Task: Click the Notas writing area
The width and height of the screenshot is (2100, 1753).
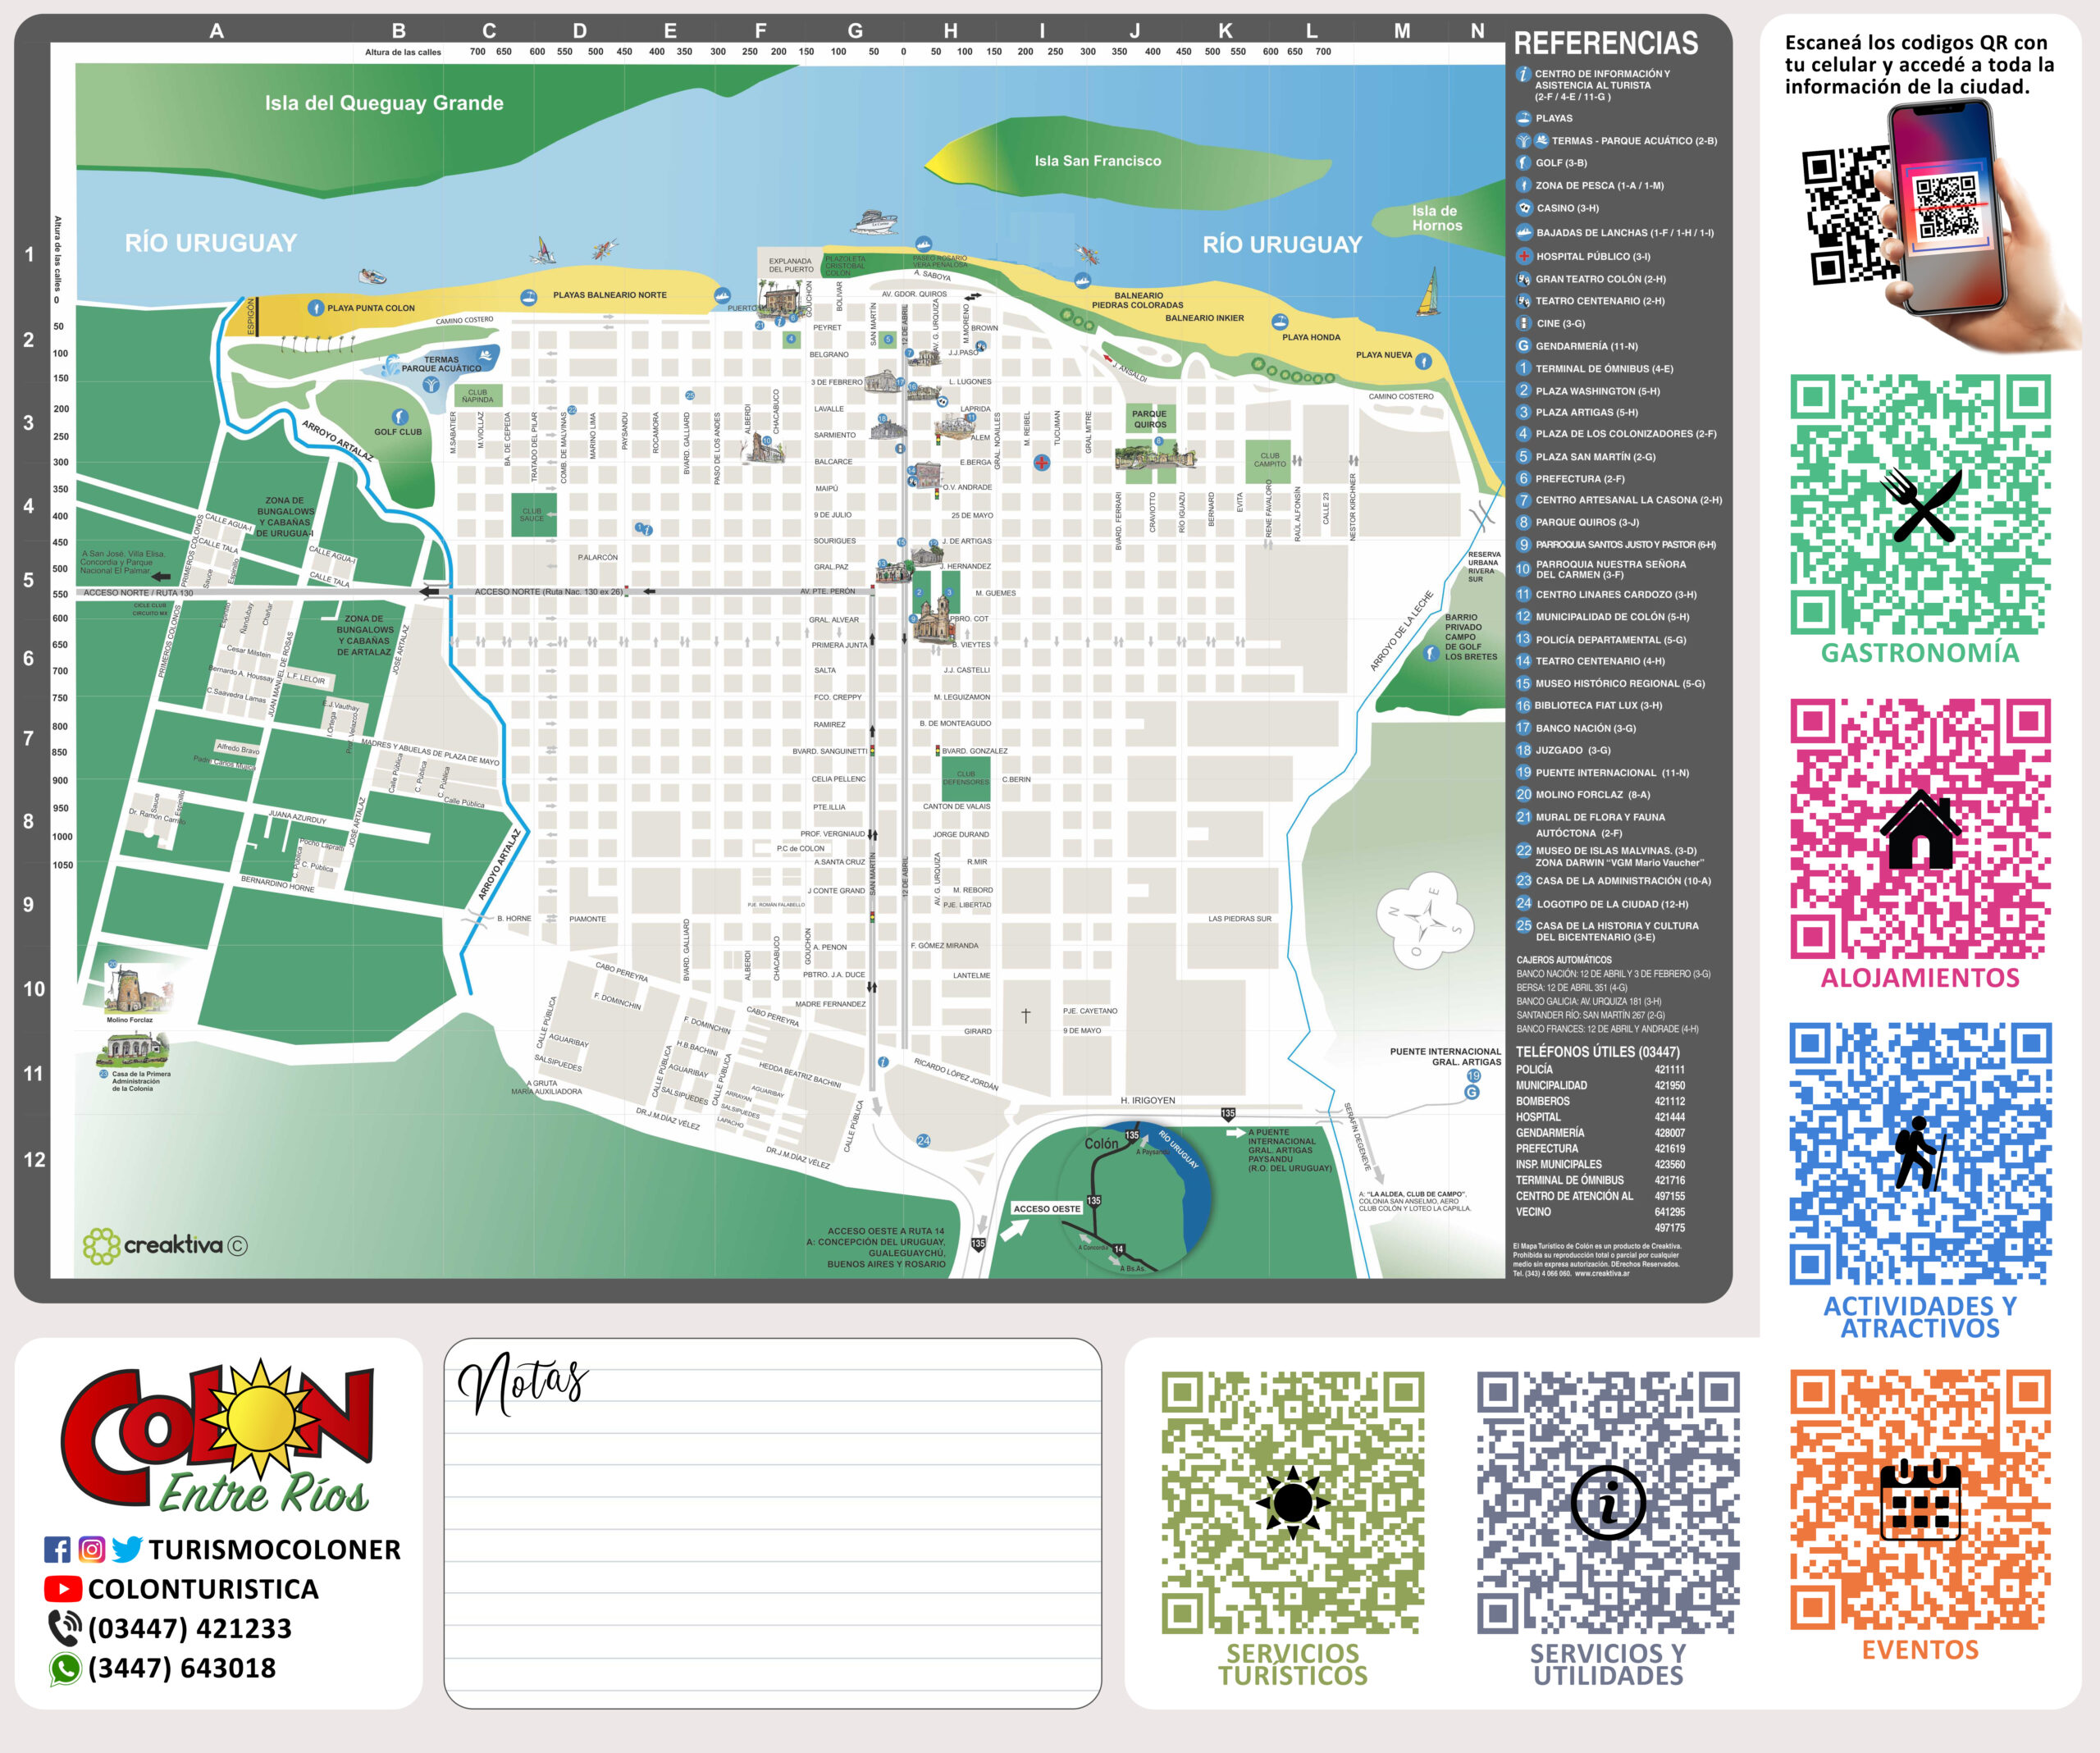Action: (x=772, y=1540)
